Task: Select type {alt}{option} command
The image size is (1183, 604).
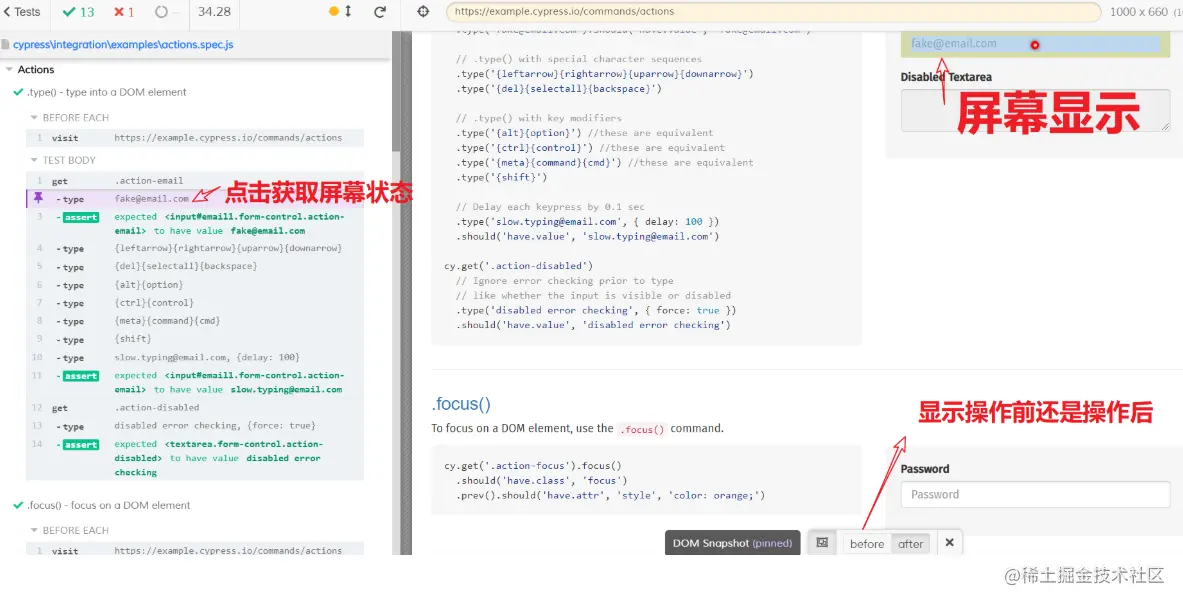Action: click(195, 285)
